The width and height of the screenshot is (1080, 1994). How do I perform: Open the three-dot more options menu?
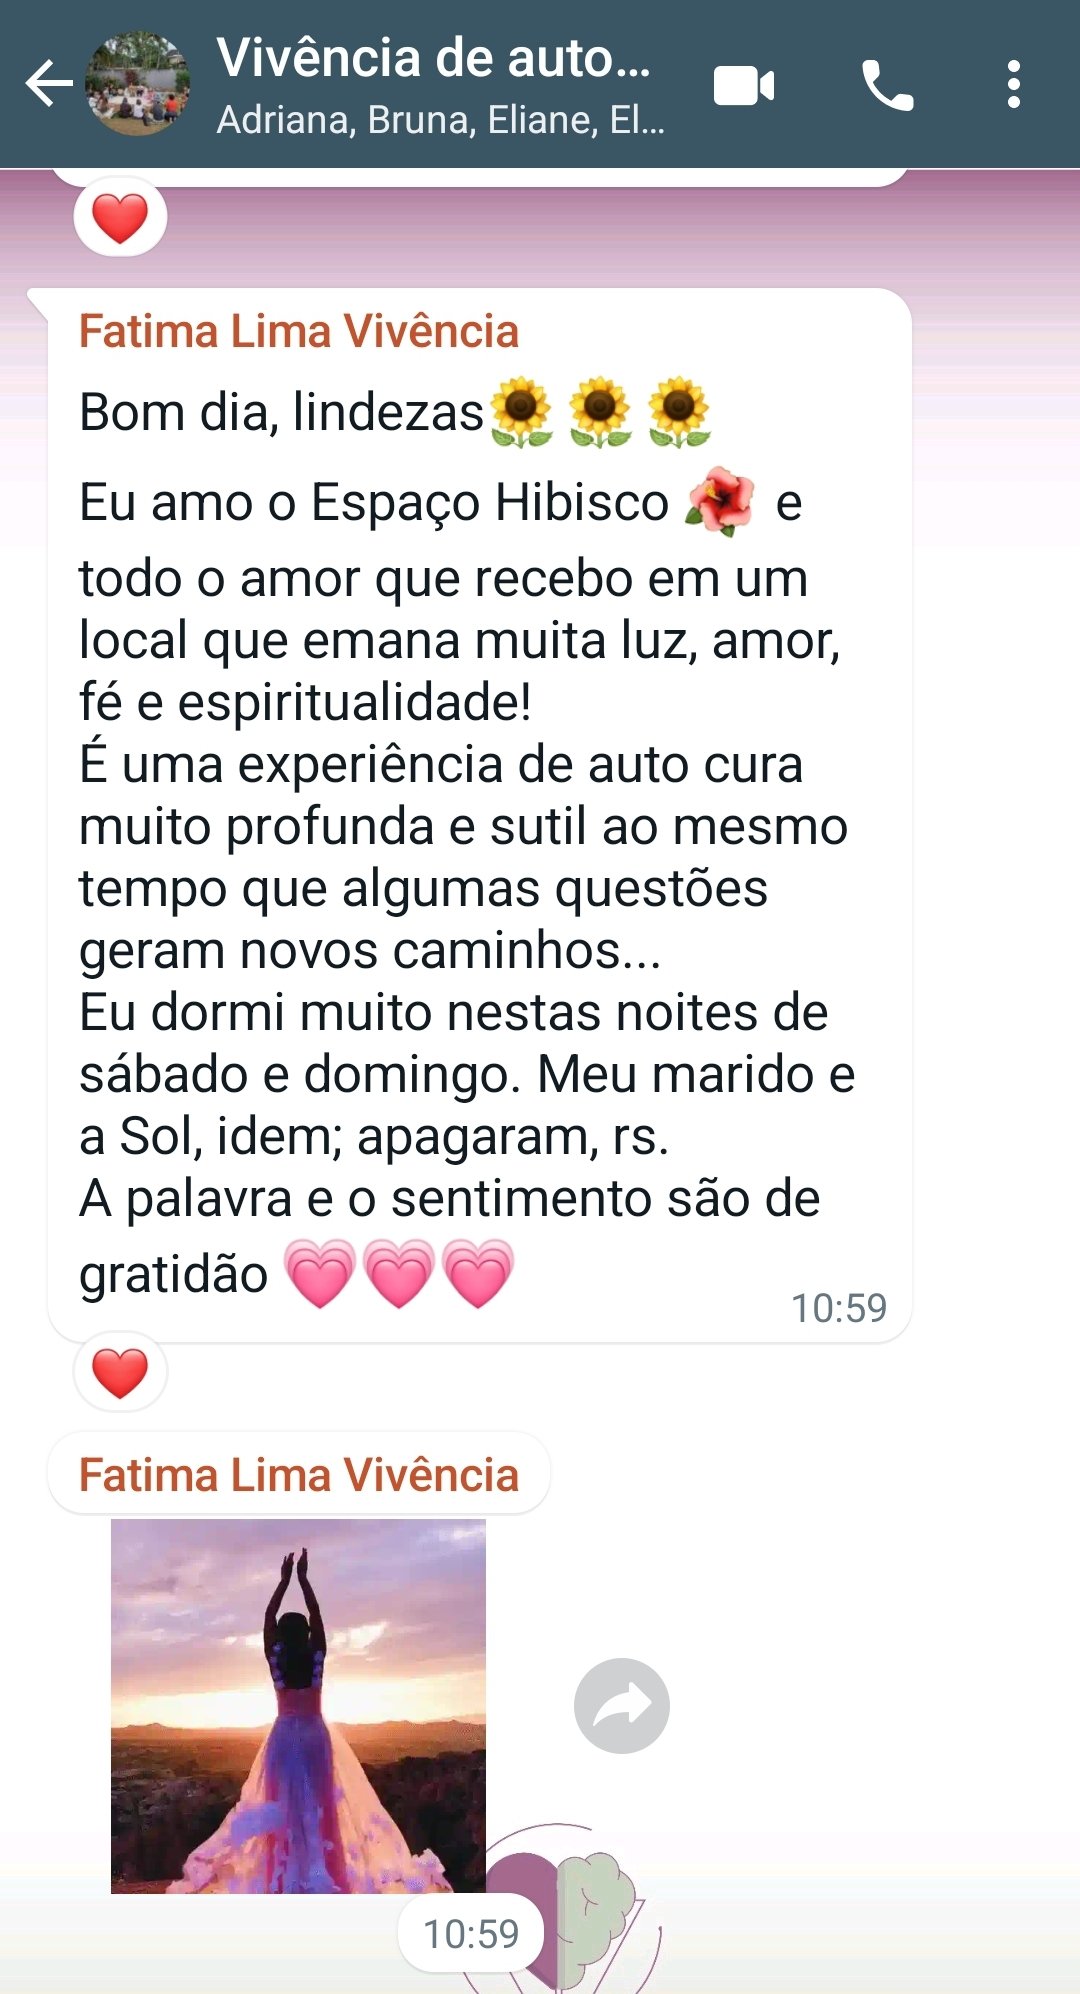(x=1014, y=84)
